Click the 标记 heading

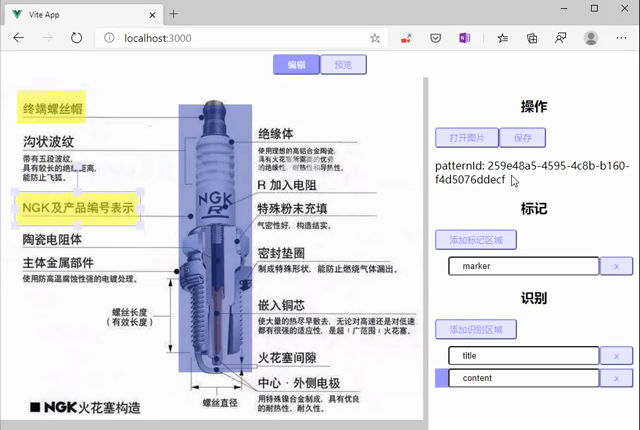[533, 209]
